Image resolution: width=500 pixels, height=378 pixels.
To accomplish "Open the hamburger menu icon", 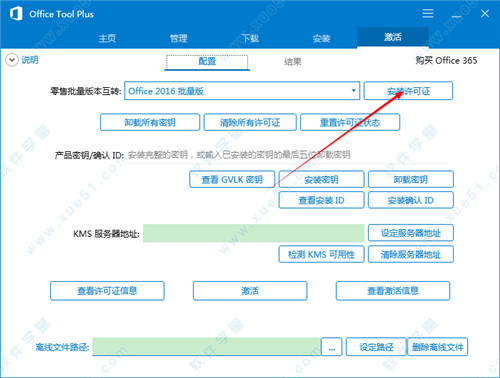I will [428, 14].
